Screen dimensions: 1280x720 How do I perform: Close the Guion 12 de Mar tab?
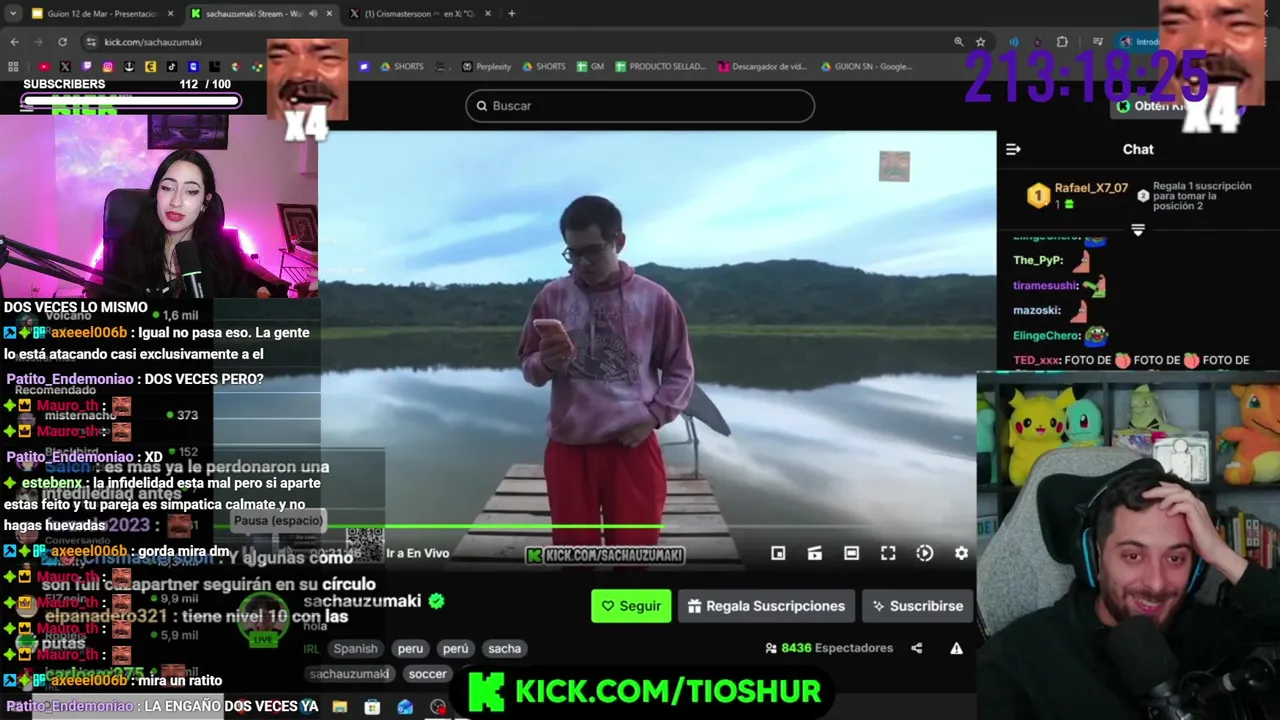click(x=170, y=14)
